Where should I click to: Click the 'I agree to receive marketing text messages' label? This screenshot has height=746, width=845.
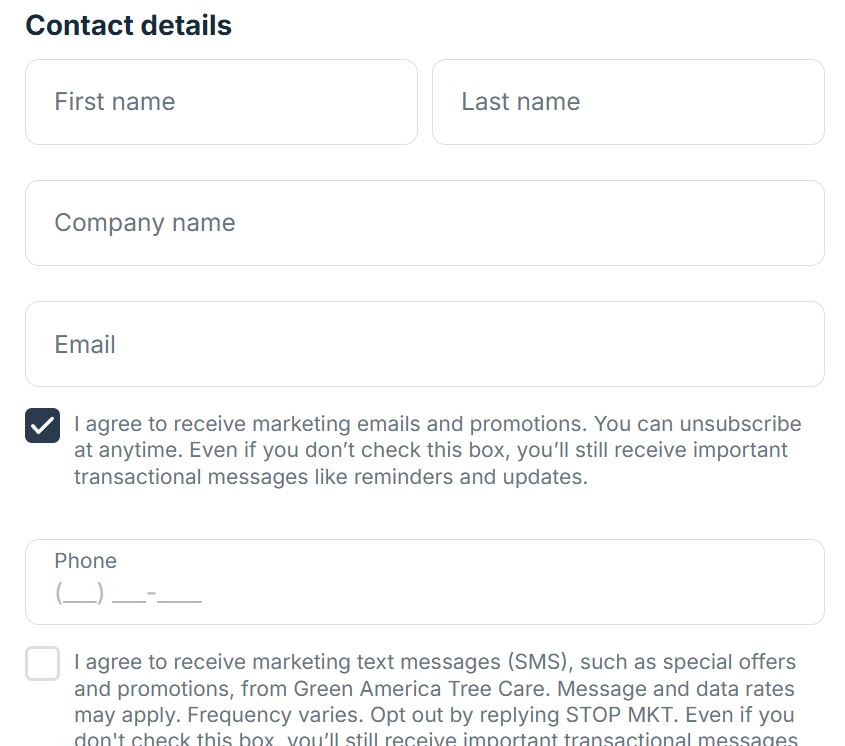tap(290, 662)
